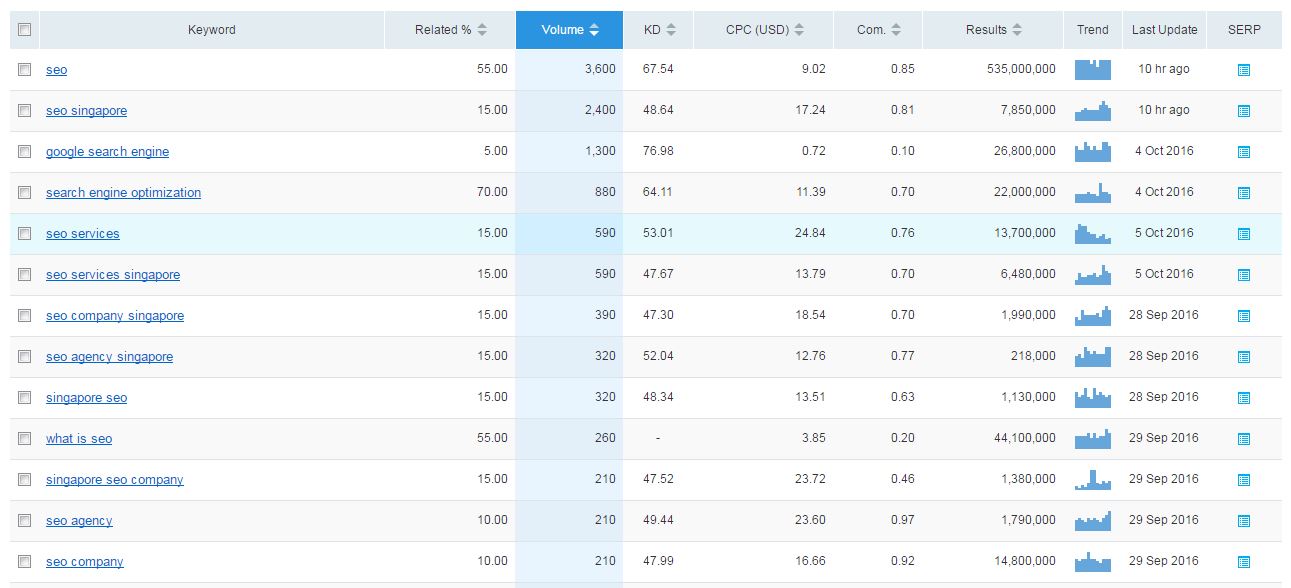Viewport: 1291px width, 588px height.
Task: Open the search engine optimization link
Action: pos(124,193)
